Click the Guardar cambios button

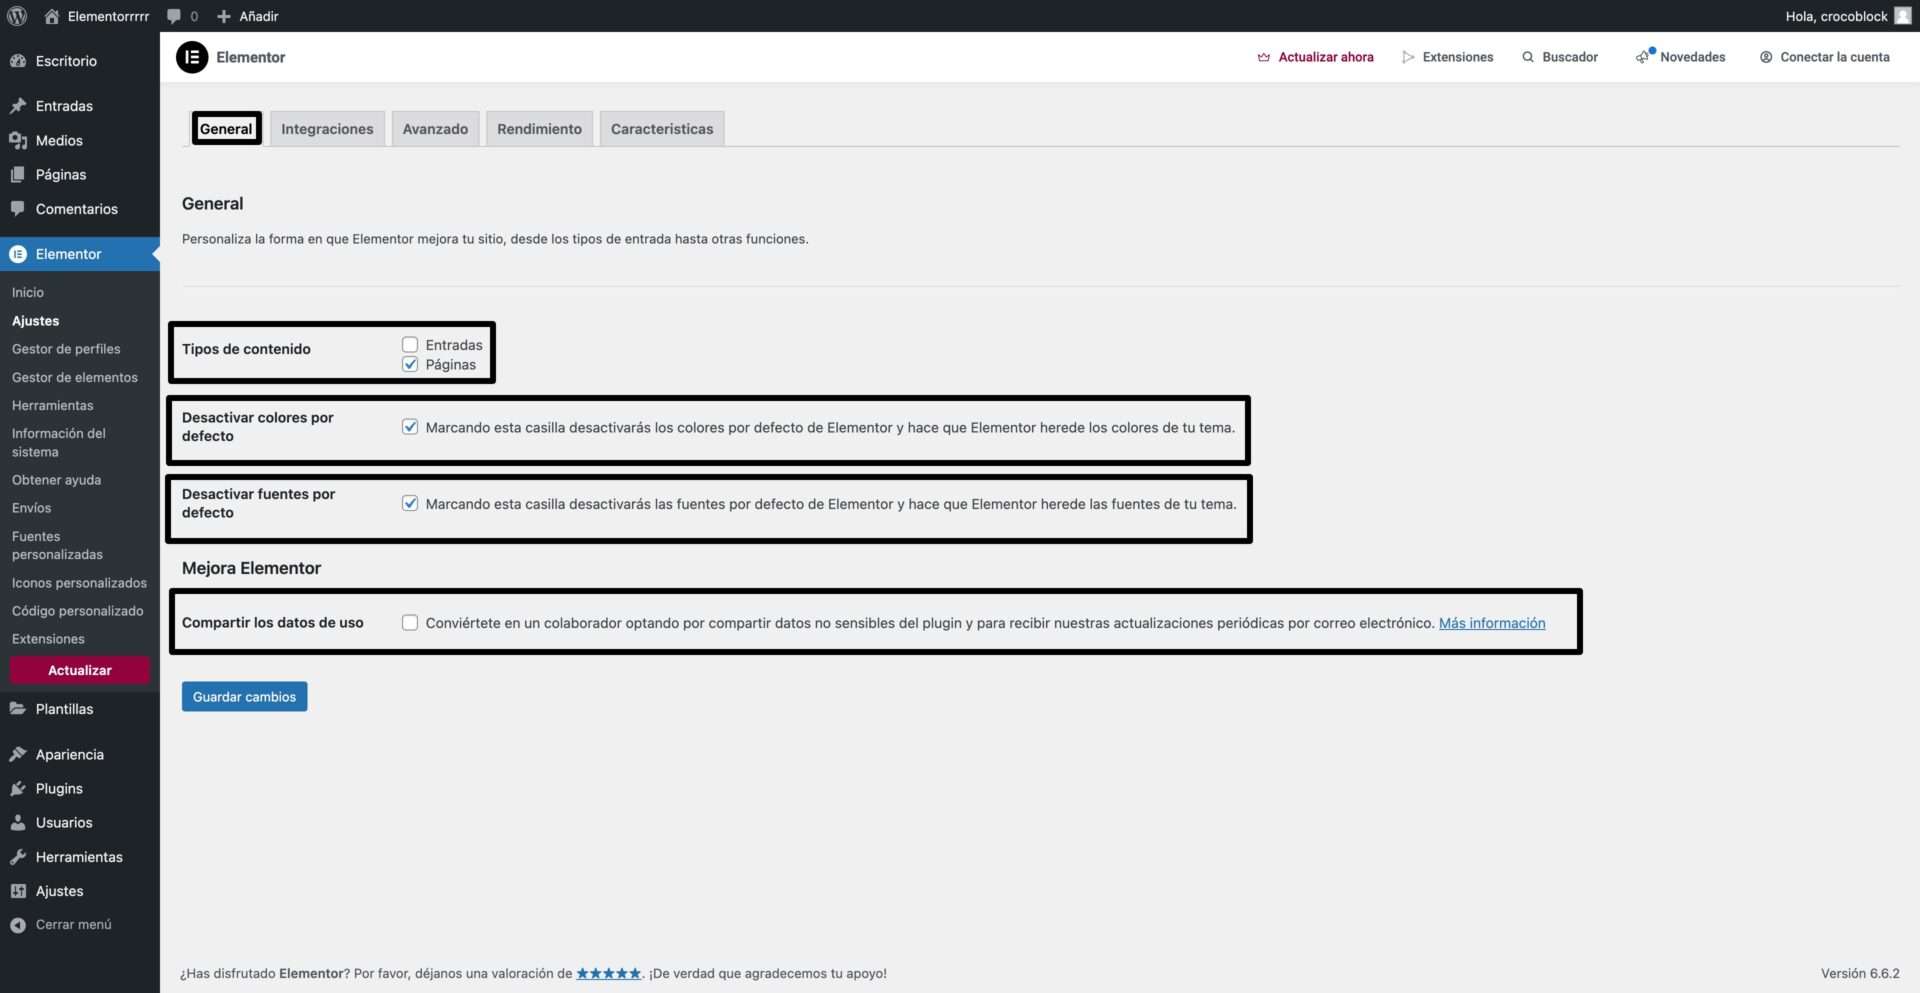point(244,697)
